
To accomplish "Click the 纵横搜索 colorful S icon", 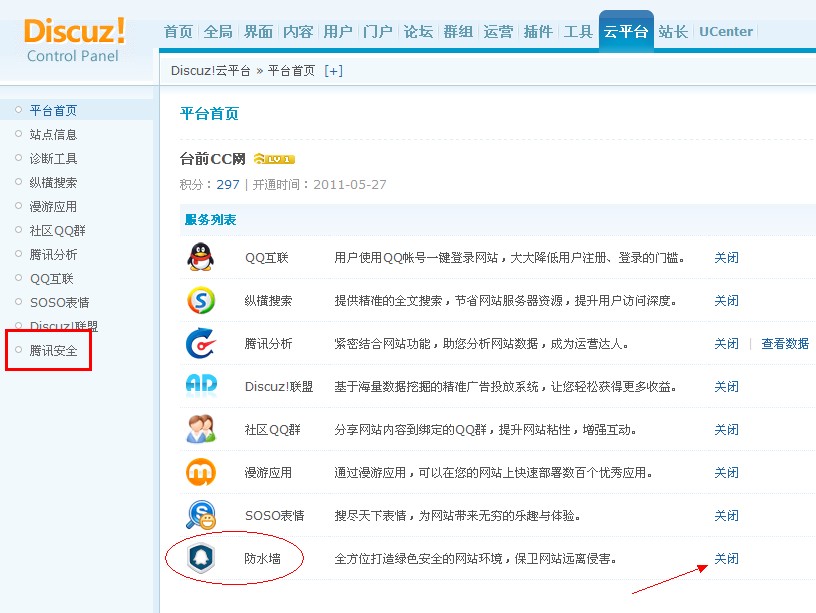I will coord(201,300).
